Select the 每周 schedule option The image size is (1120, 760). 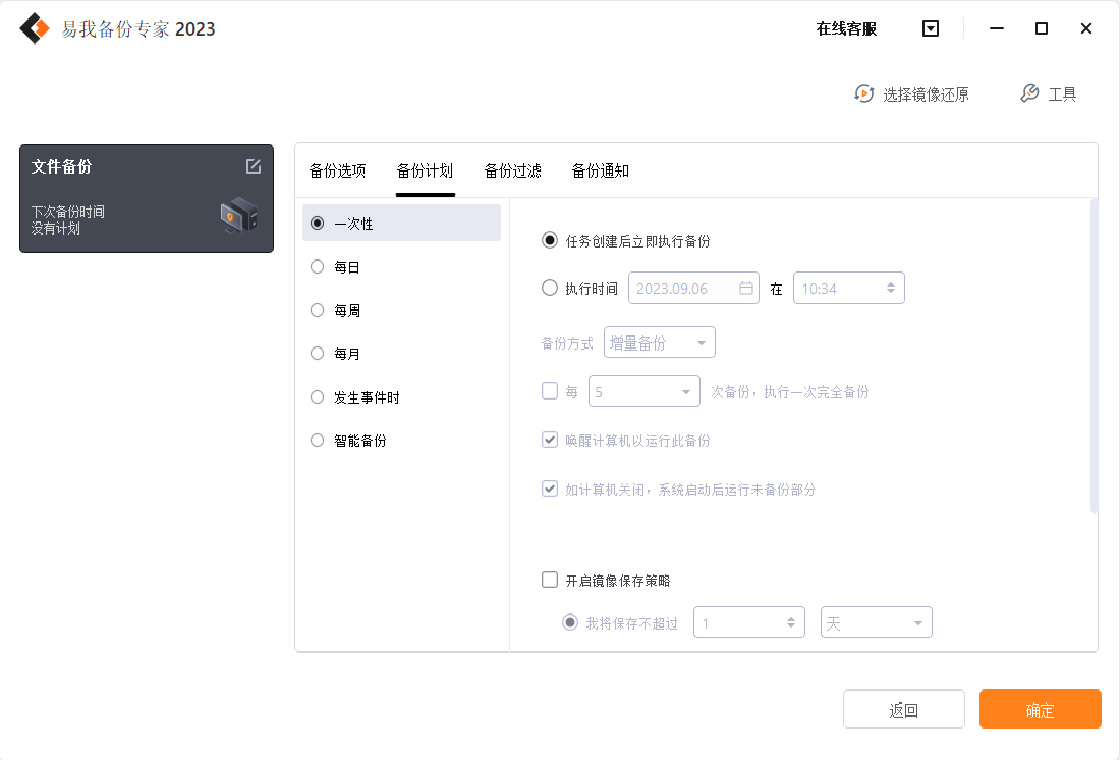[336, 310]
